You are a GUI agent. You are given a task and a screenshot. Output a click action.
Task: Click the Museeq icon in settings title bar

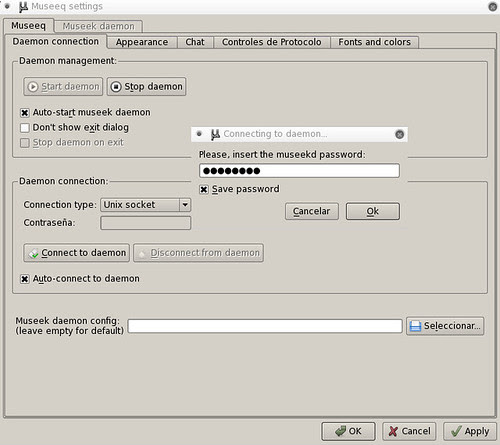(x=23, y=7)
